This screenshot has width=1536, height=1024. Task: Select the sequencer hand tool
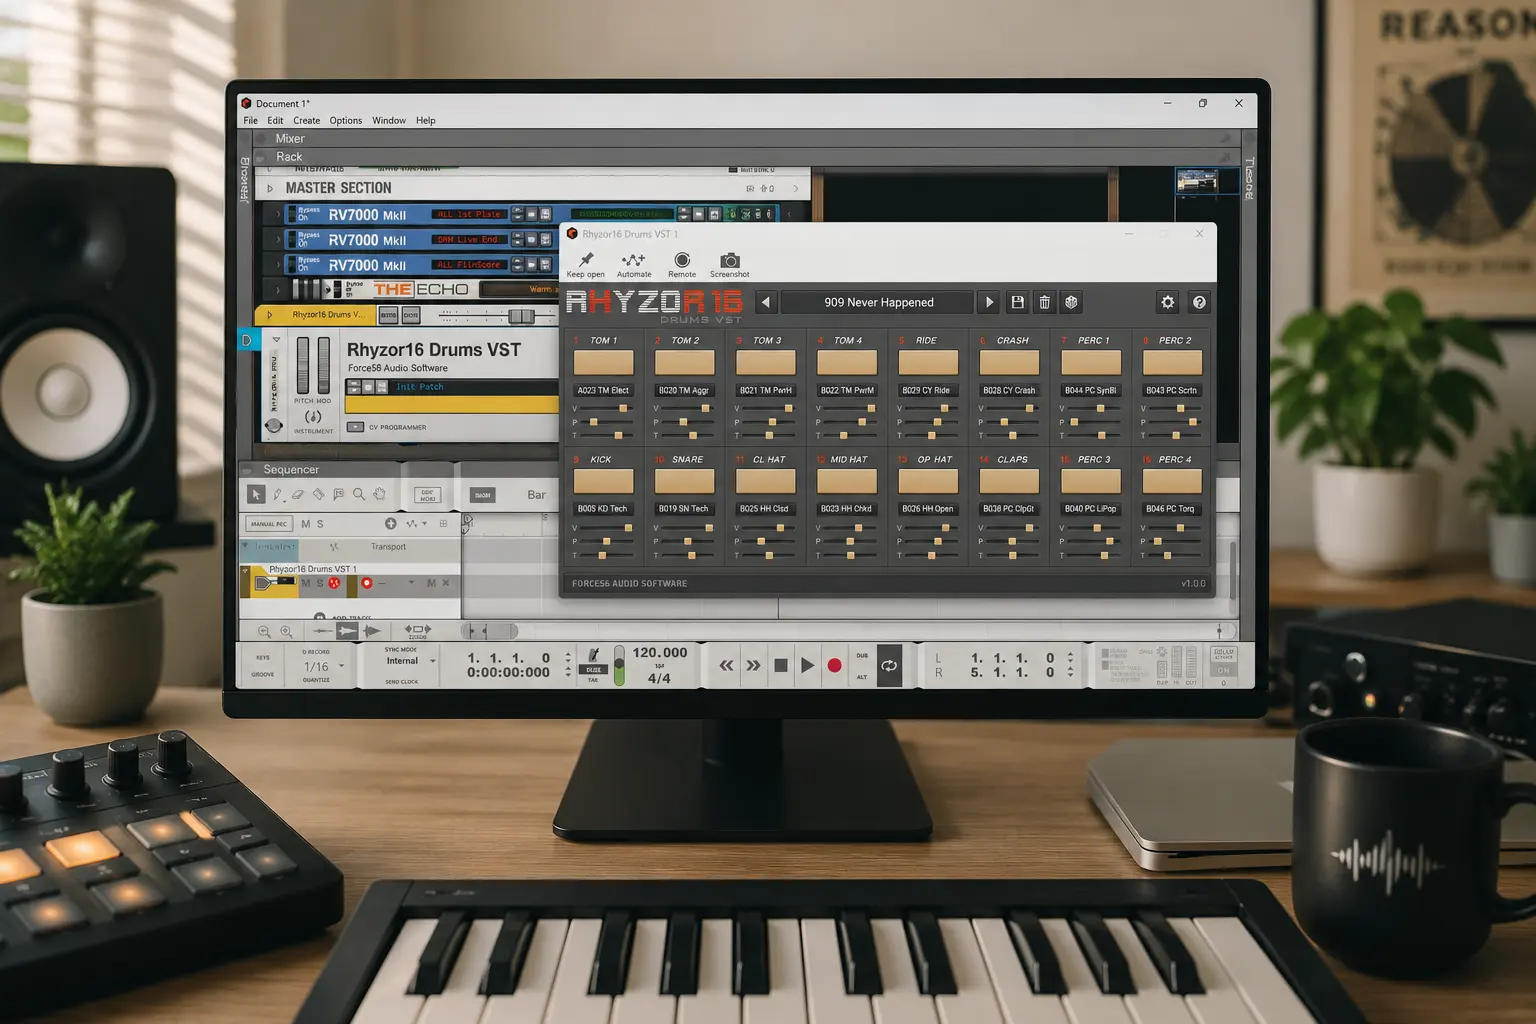click(379, 494)
